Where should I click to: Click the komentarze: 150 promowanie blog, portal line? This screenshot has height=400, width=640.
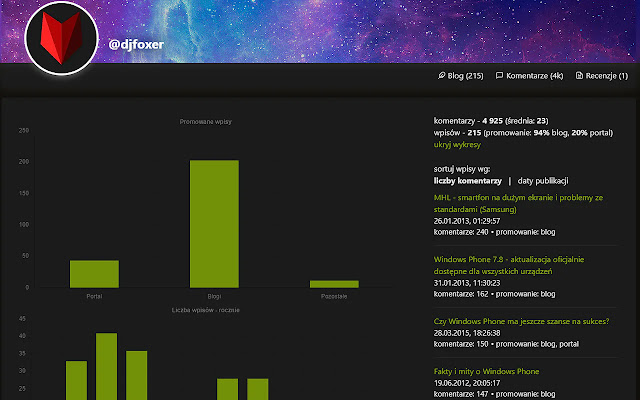pos(506,344)
